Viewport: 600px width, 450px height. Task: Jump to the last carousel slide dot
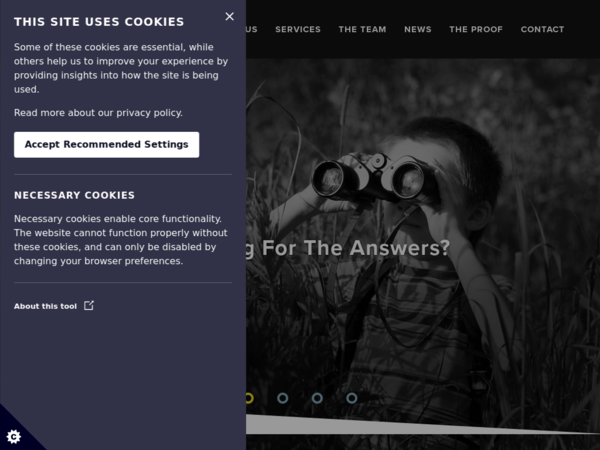(352, 398)
